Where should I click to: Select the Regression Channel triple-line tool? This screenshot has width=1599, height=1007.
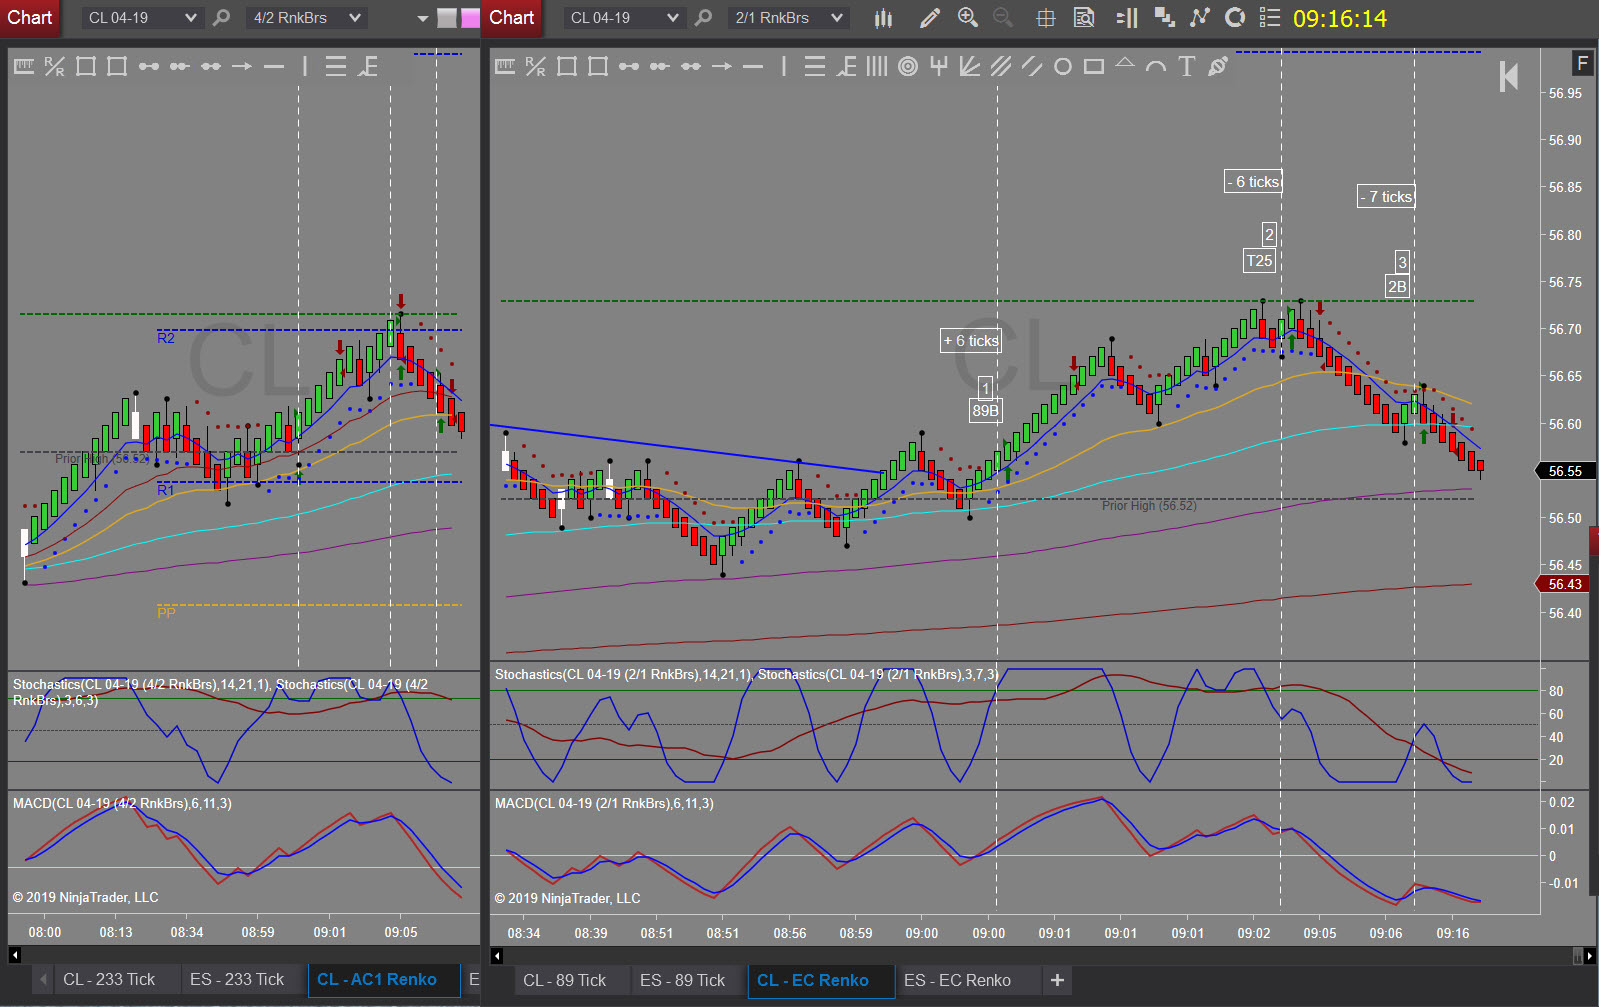(1001, 67)
